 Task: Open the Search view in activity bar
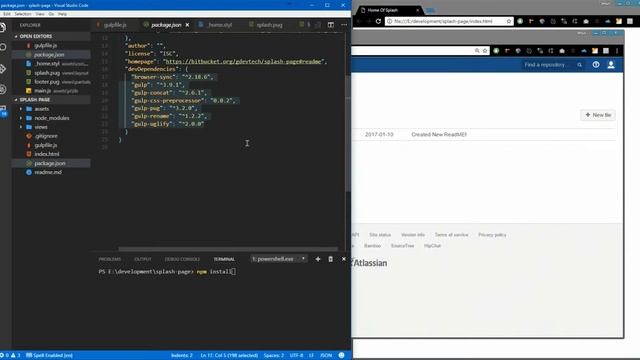tap(3, 47)
